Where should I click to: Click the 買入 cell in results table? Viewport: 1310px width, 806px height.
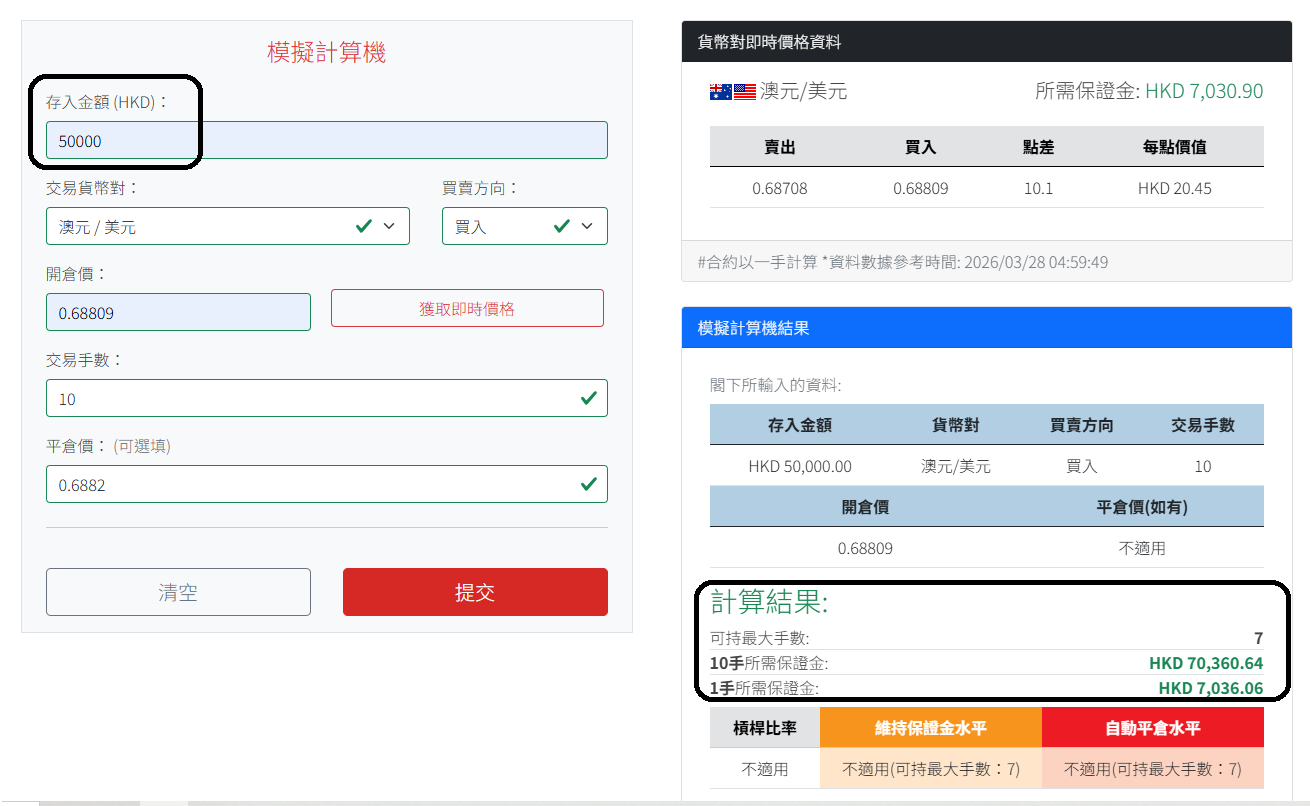coord(1082,466)
